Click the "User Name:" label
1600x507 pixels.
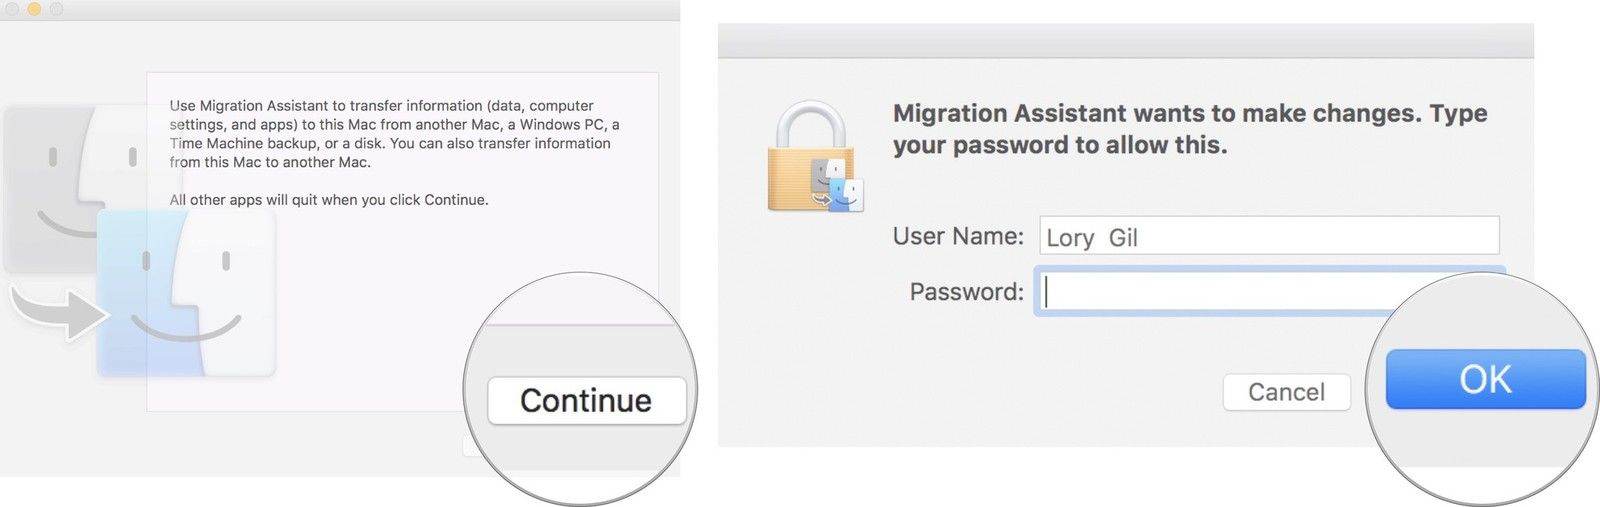tap(958, 236)
